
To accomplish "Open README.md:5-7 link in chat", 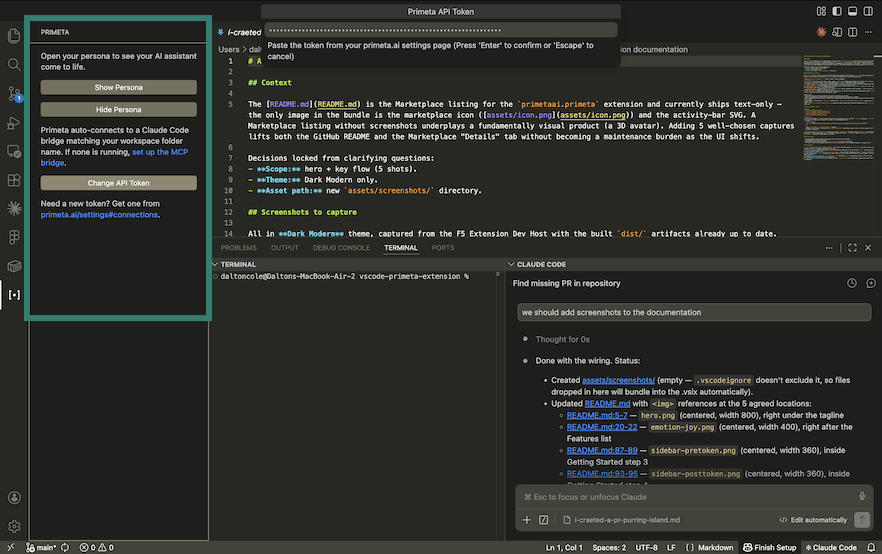I will pyautogui.click(x=597, y=415).
